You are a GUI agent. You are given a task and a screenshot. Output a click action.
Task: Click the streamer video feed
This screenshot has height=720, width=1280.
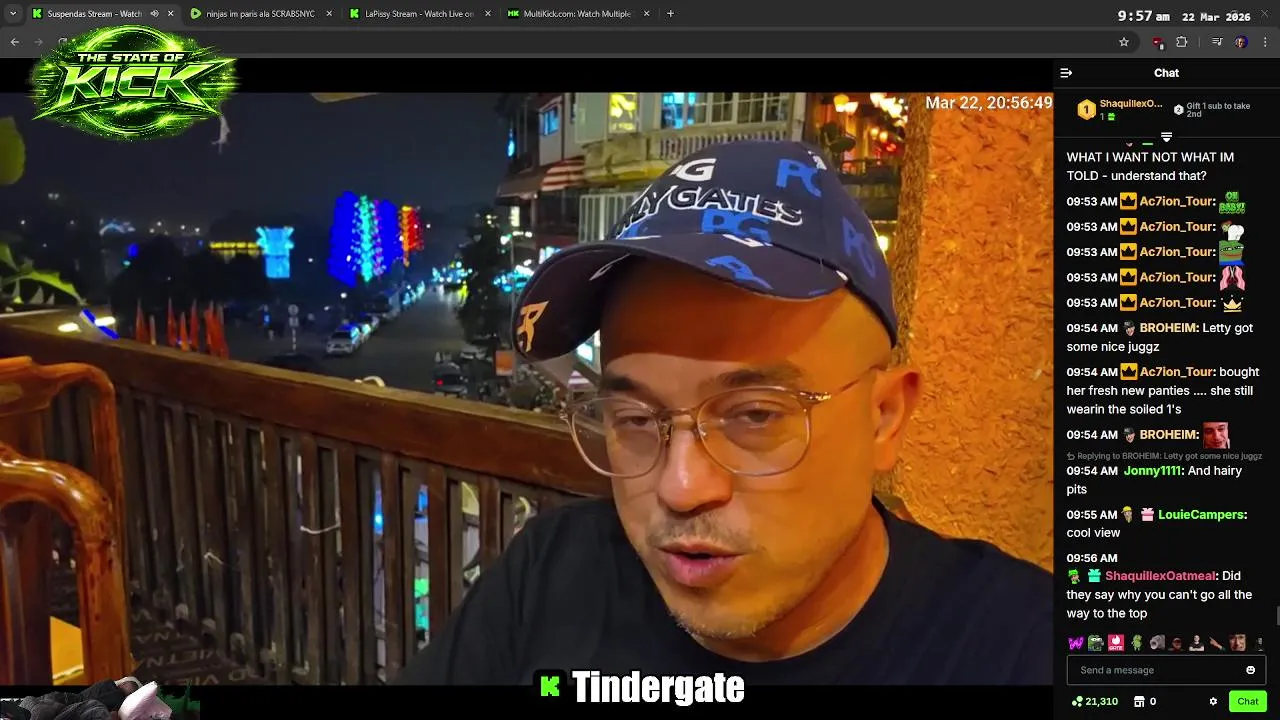(x=526, y=388)
